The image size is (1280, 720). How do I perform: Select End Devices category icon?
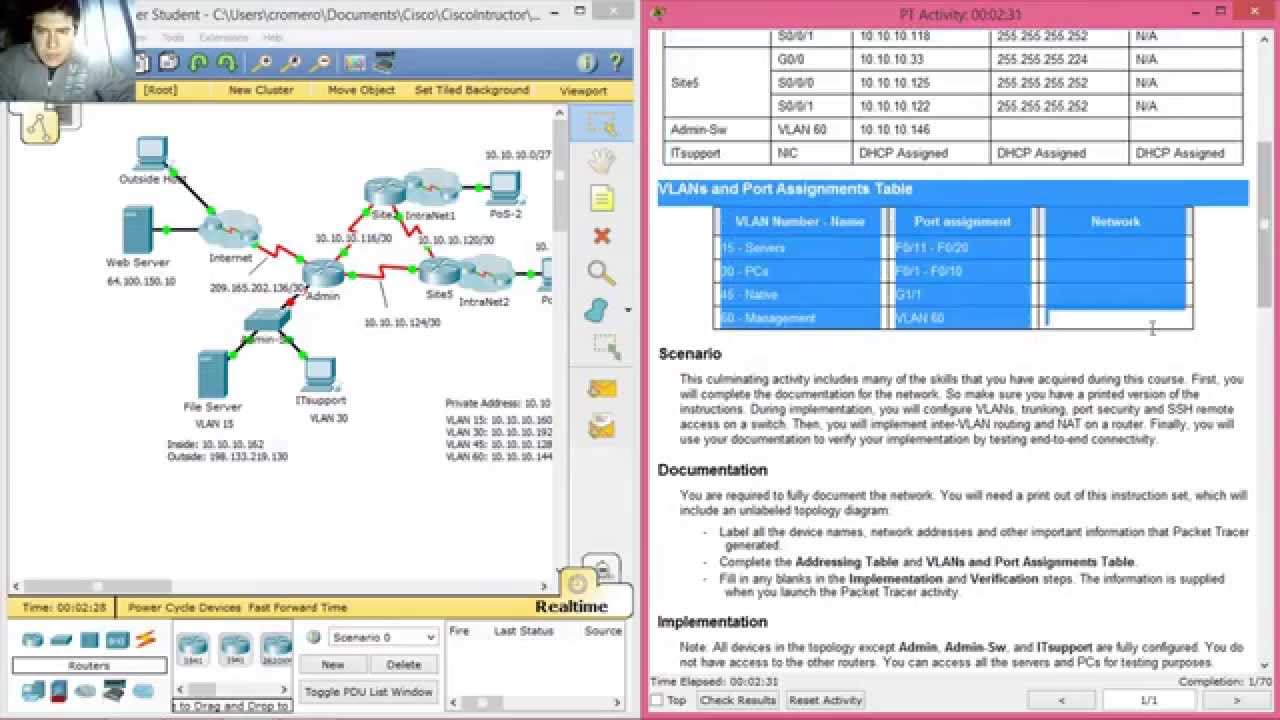tap(33, 690)
